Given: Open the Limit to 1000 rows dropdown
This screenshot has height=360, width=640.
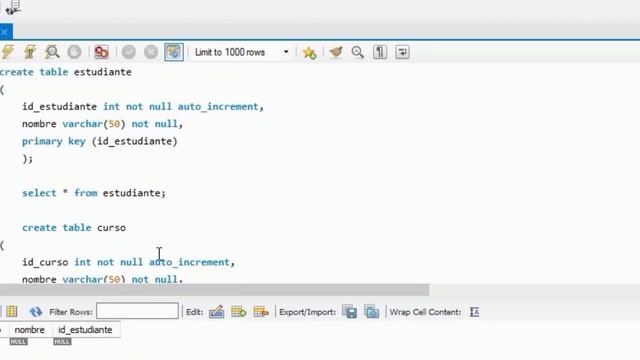Looking at the screenshot, I should [242, 52].
